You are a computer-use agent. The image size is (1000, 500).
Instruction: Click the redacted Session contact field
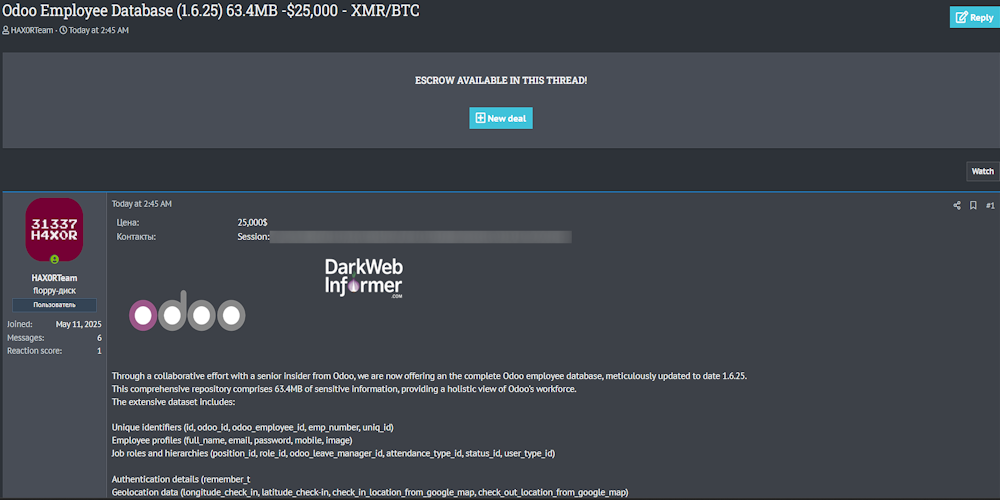pos(420,237)
